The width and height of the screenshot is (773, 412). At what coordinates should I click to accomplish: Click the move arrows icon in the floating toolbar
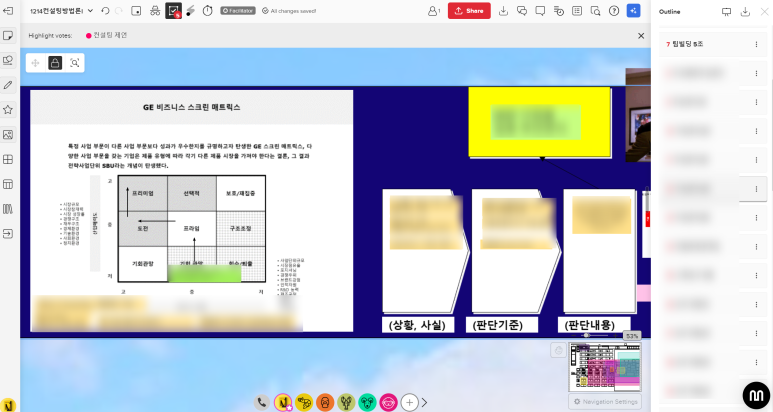(35, 63)
